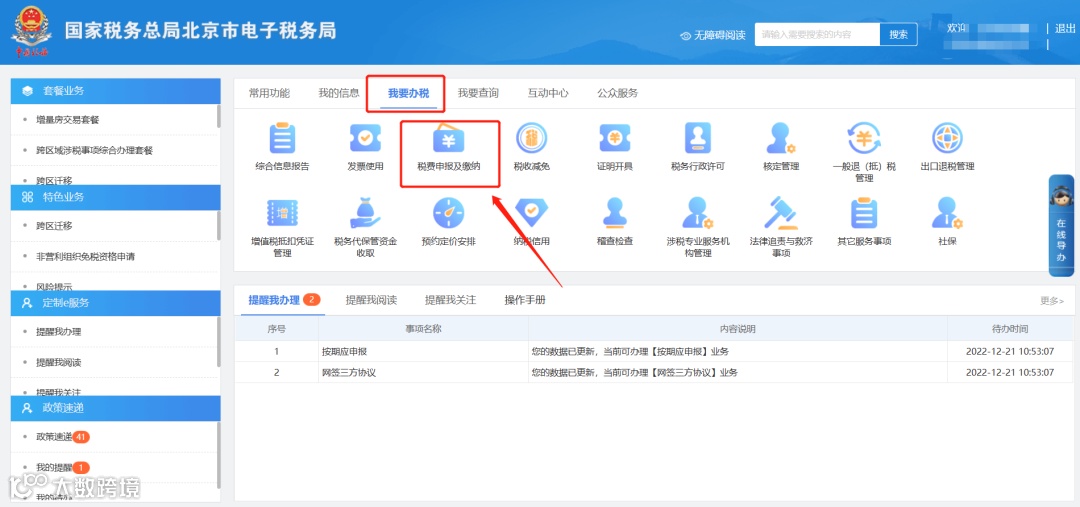Open 税务行政许可 icon

(698, 138)
